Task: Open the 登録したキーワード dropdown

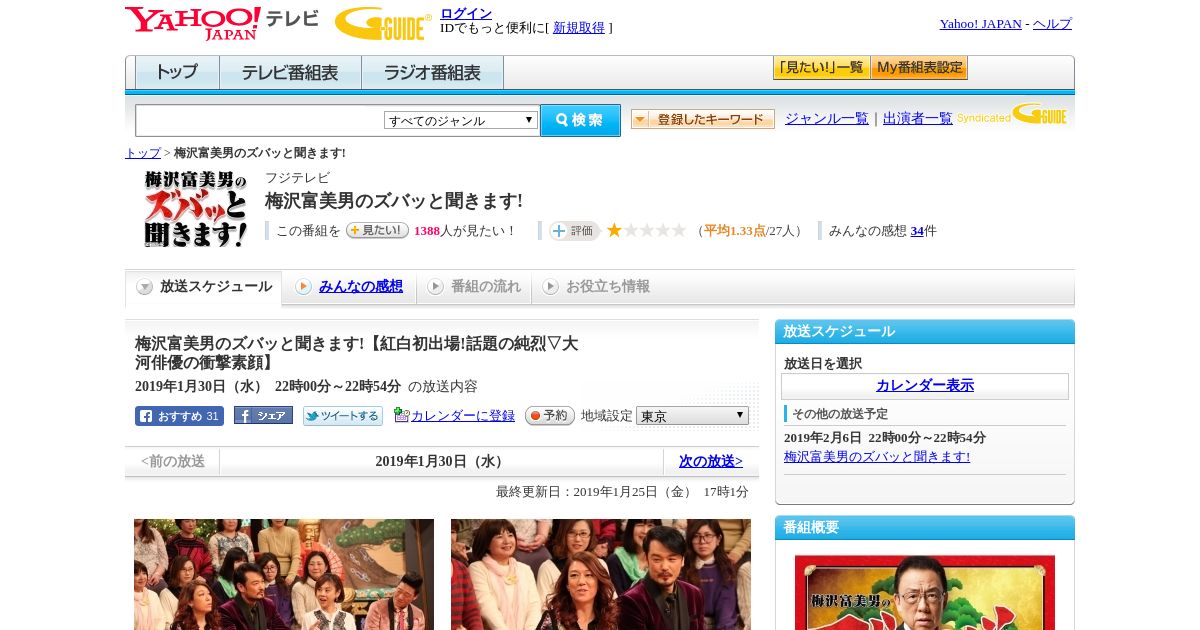Action: [x=703, y=119]
